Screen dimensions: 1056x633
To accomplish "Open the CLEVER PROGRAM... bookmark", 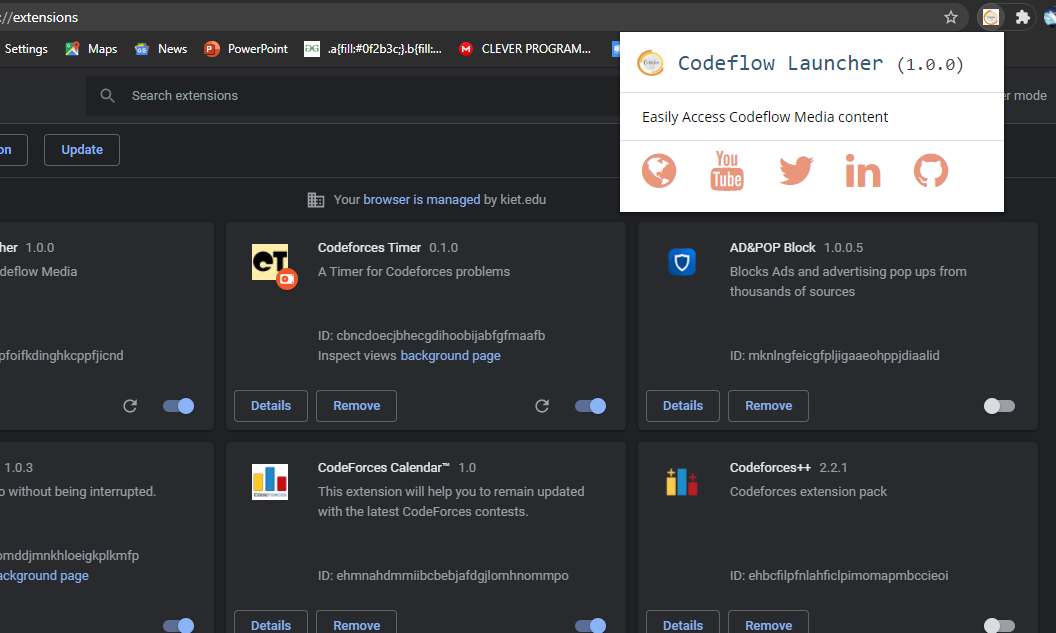I will [525, 49].
